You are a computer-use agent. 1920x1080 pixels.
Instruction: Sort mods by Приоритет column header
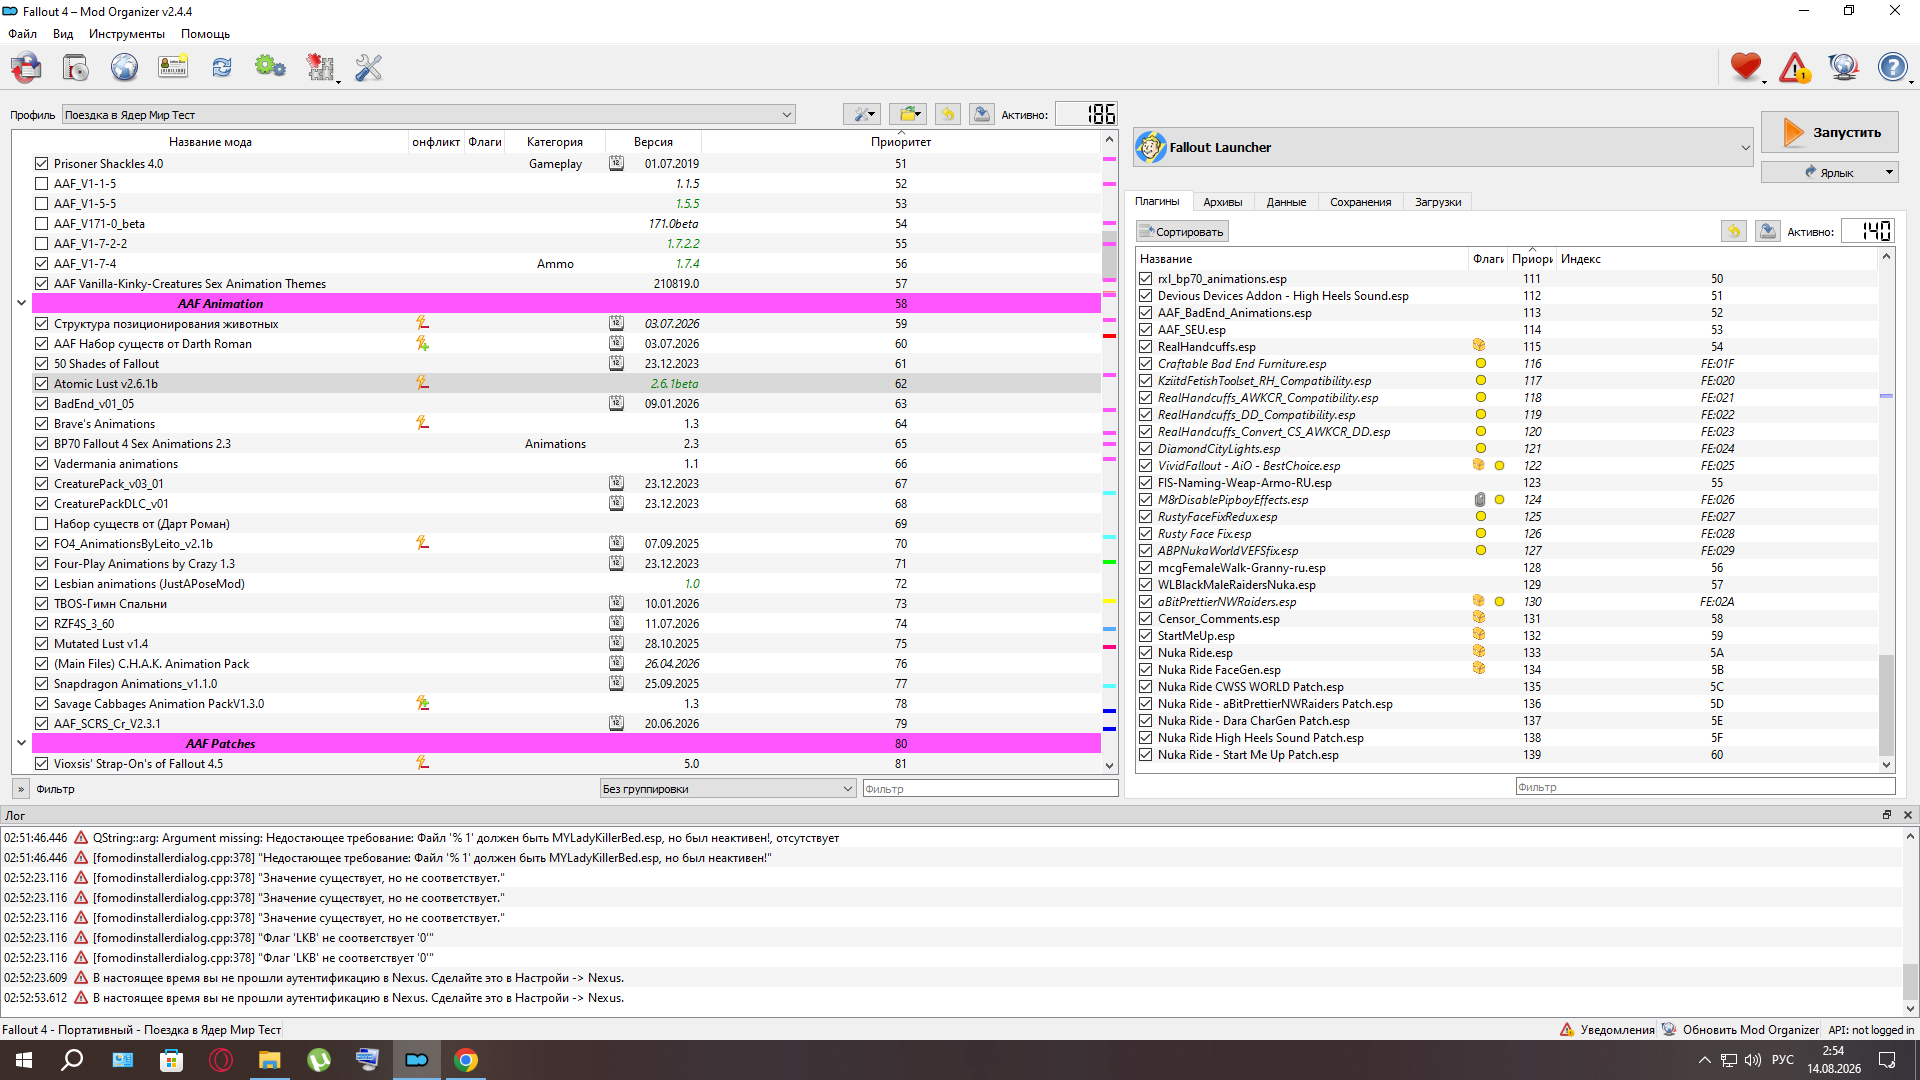point(900,142)
